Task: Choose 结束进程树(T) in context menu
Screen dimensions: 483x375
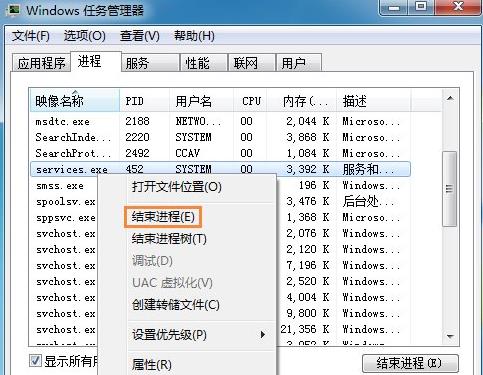Action: tap(169, 239)
